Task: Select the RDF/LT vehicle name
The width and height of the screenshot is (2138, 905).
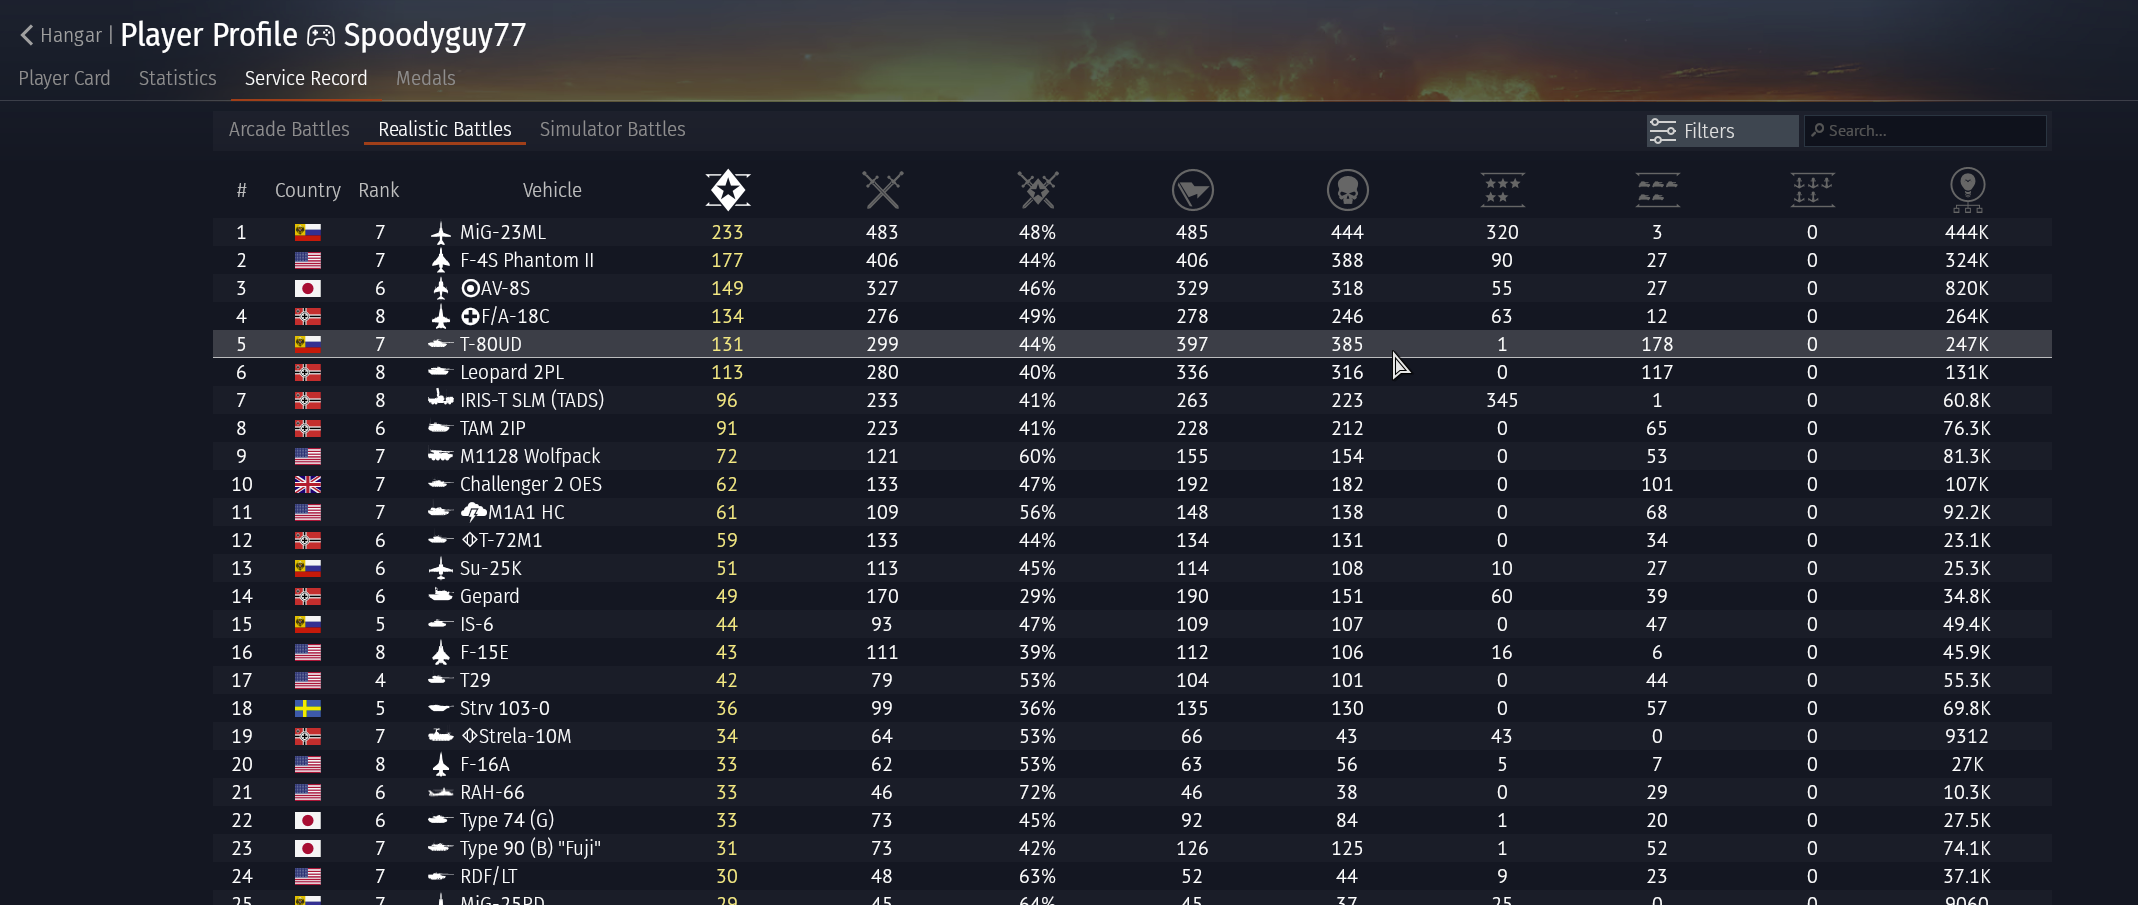Action: point(489,876)
